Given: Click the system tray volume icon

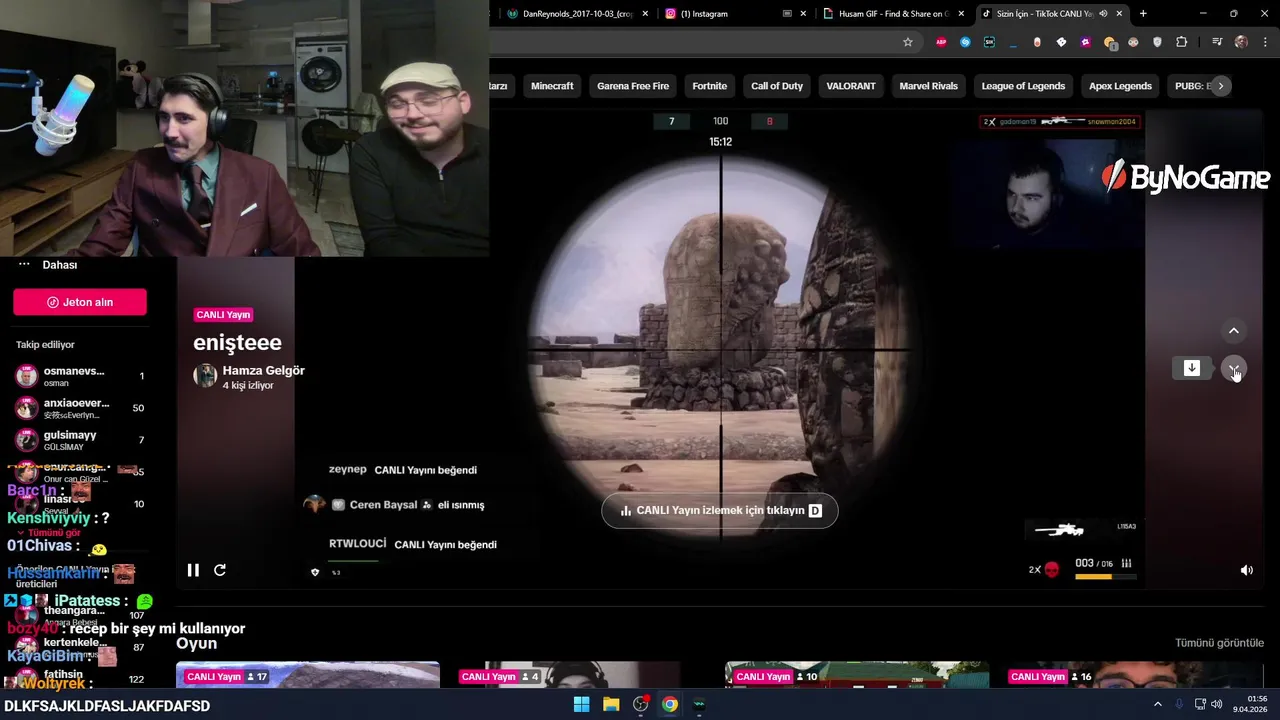Looking at the screenshot, I should 1216,705.
